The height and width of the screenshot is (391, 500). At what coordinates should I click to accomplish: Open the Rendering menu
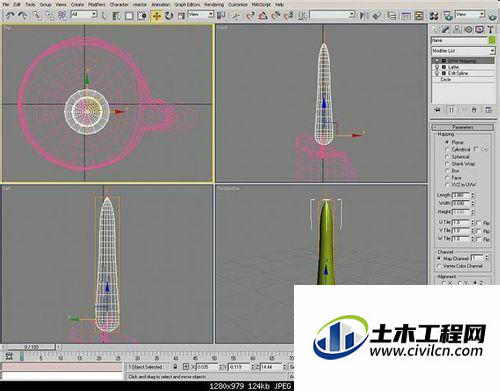click(x=214, y=4)
